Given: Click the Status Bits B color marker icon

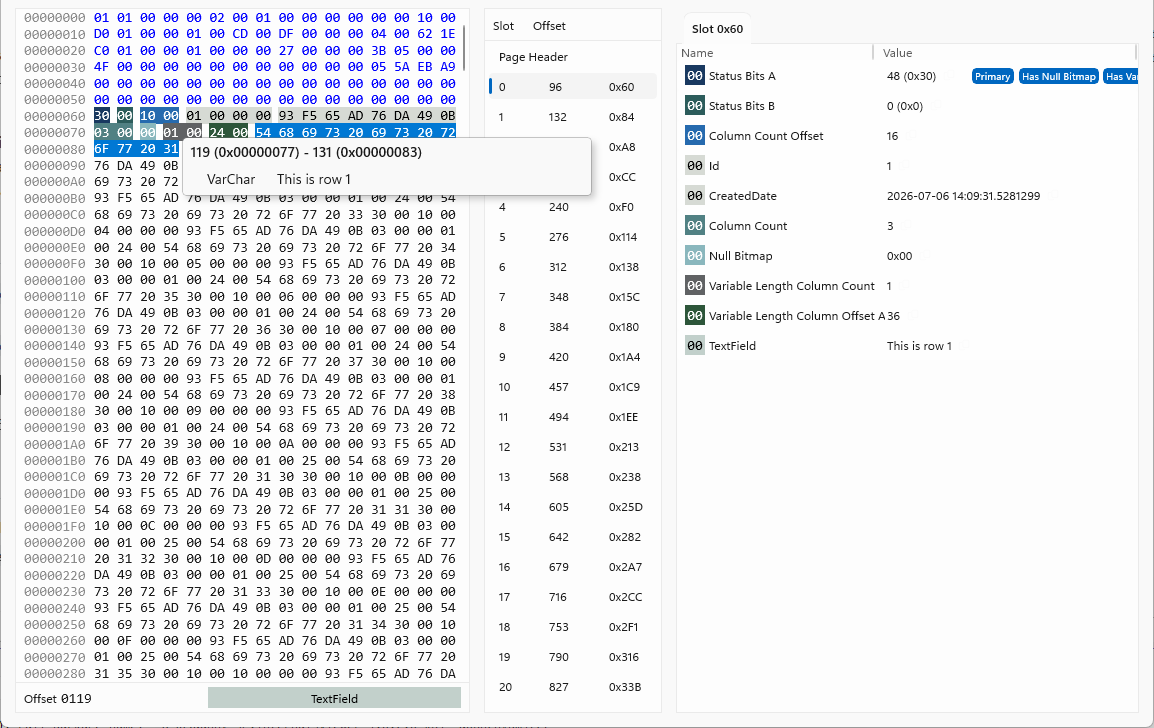Looking at the screenshot, I should pos(695,106).
